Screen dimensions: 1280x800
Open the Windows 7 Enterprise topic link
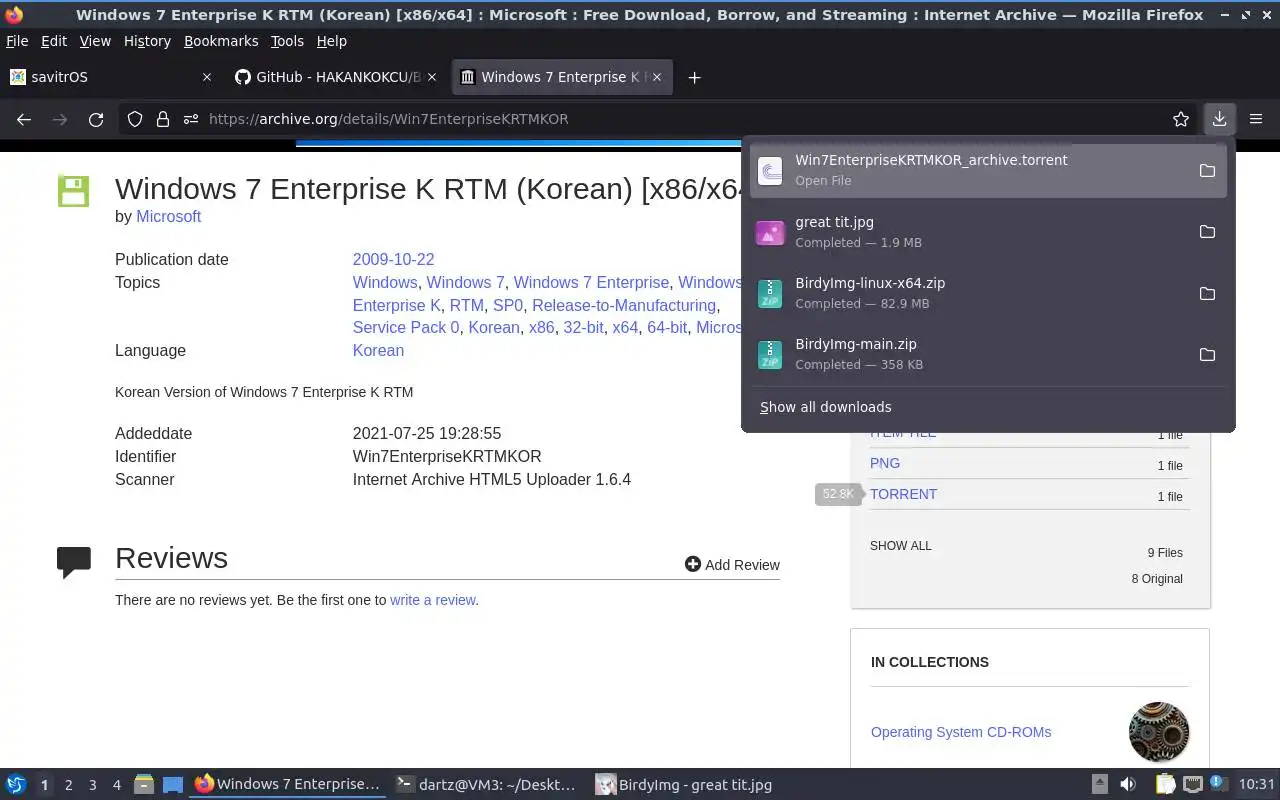[x=591, y=283]
